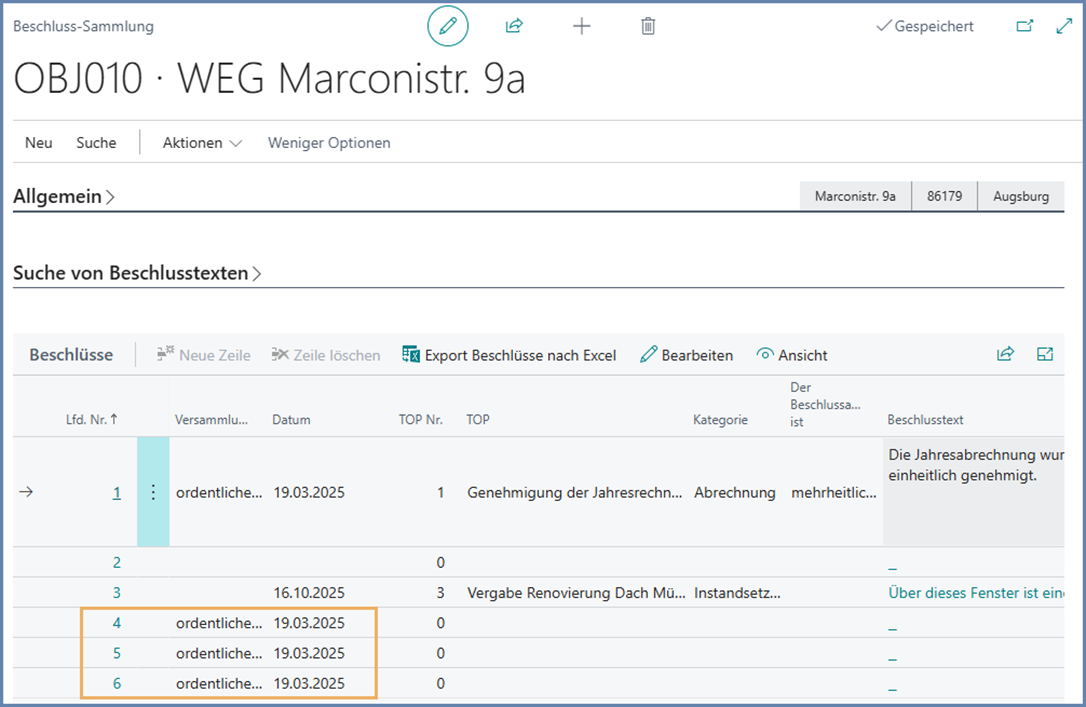Click Export Beschlüsse nach Excel
This screenshot has height=707, width=1086.
pos(509,355)
